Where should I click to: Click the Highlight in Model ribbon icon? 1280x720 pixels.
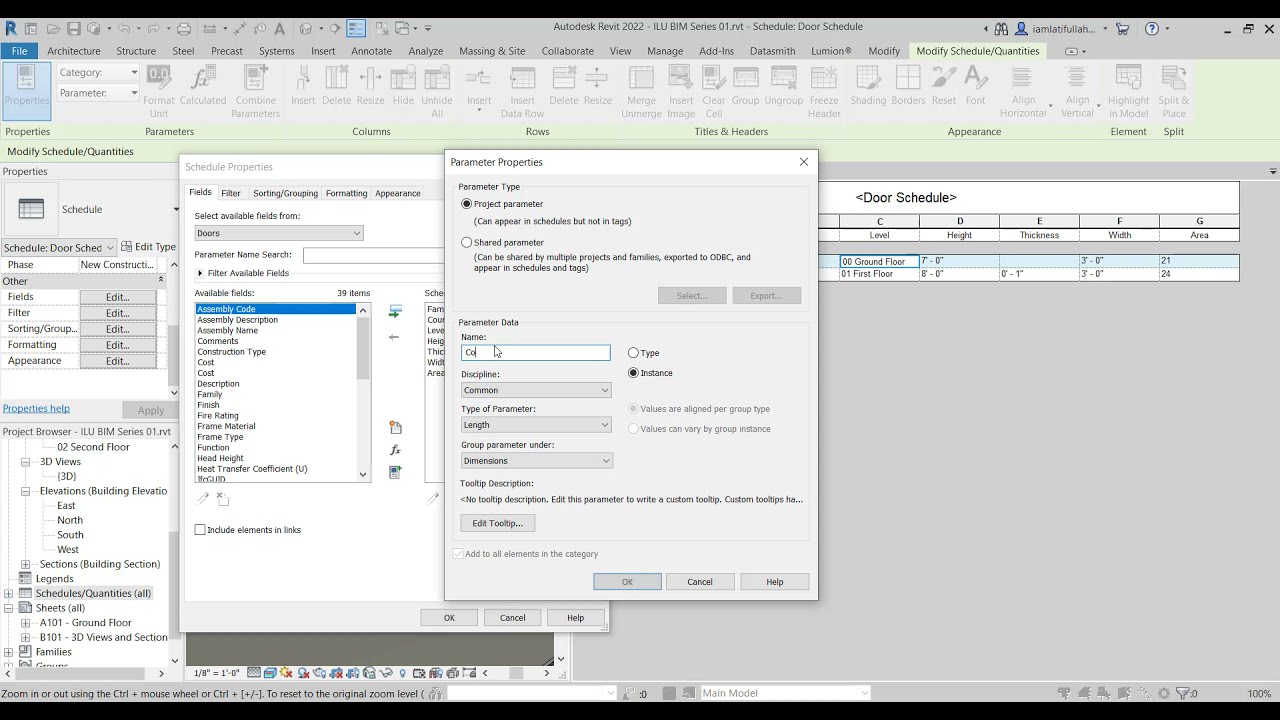click(x=1128, y=90)
